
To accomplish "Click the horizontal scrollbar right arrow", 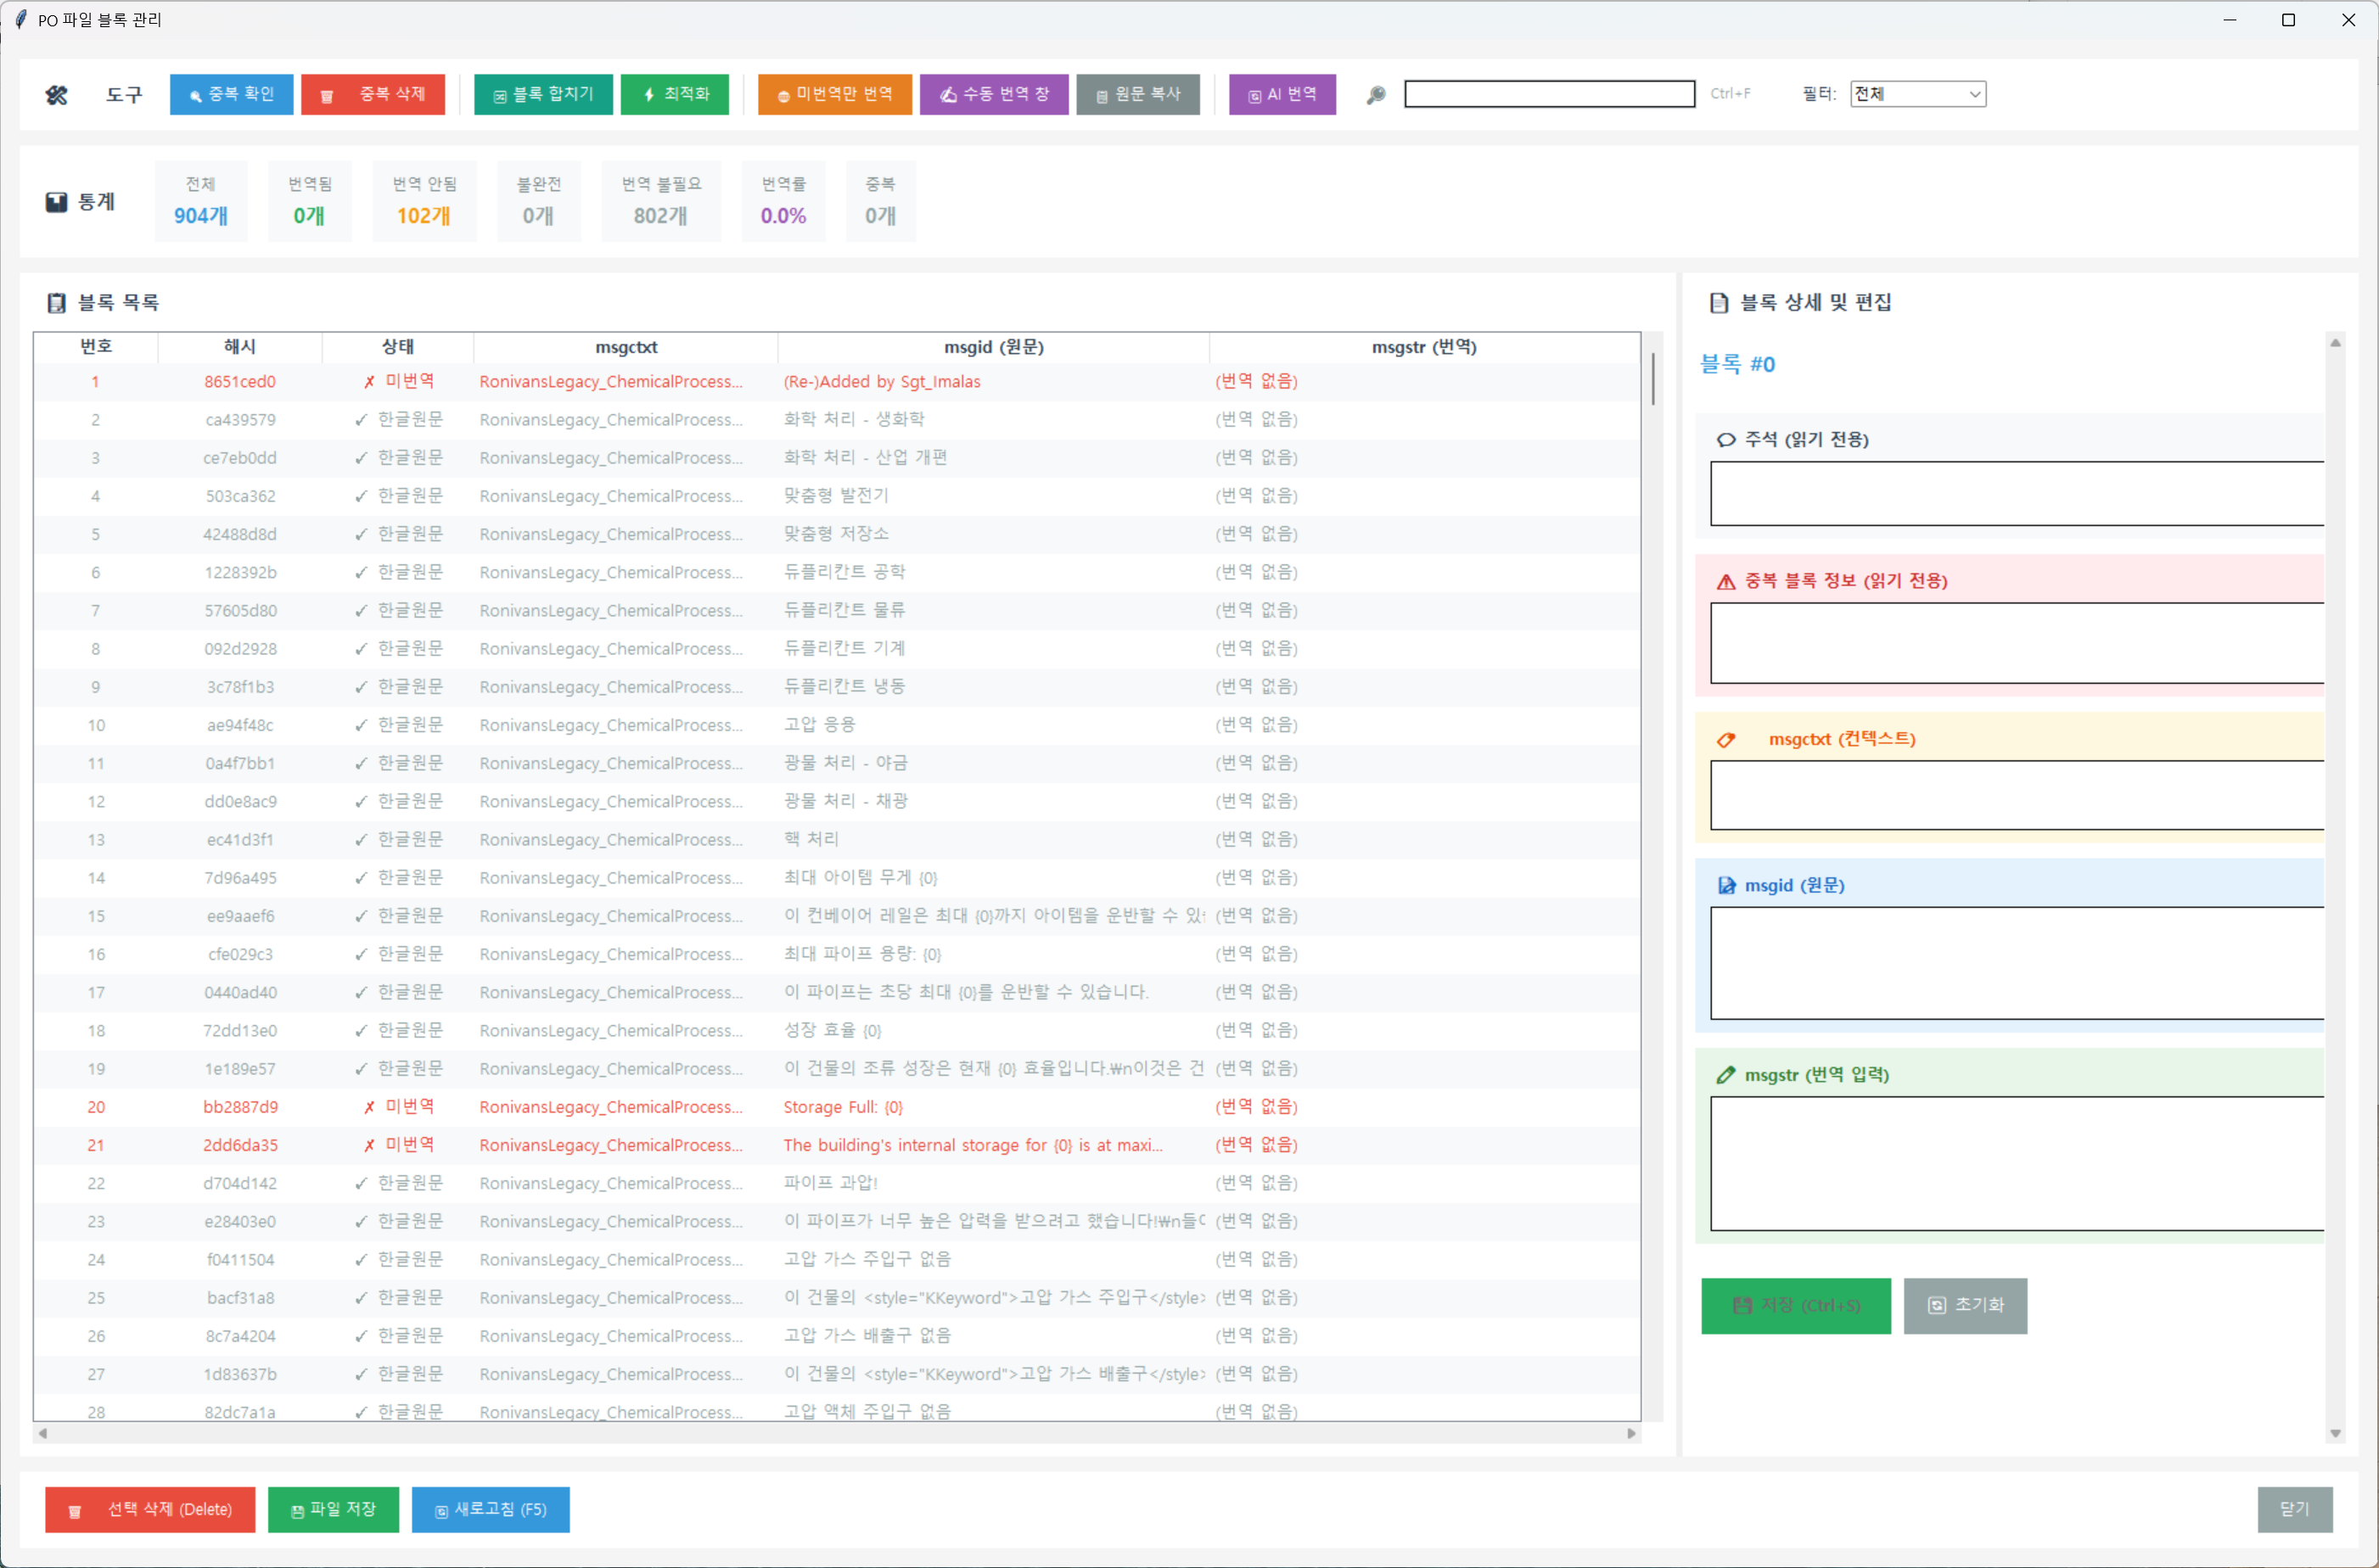I will click(1631, 1433).
